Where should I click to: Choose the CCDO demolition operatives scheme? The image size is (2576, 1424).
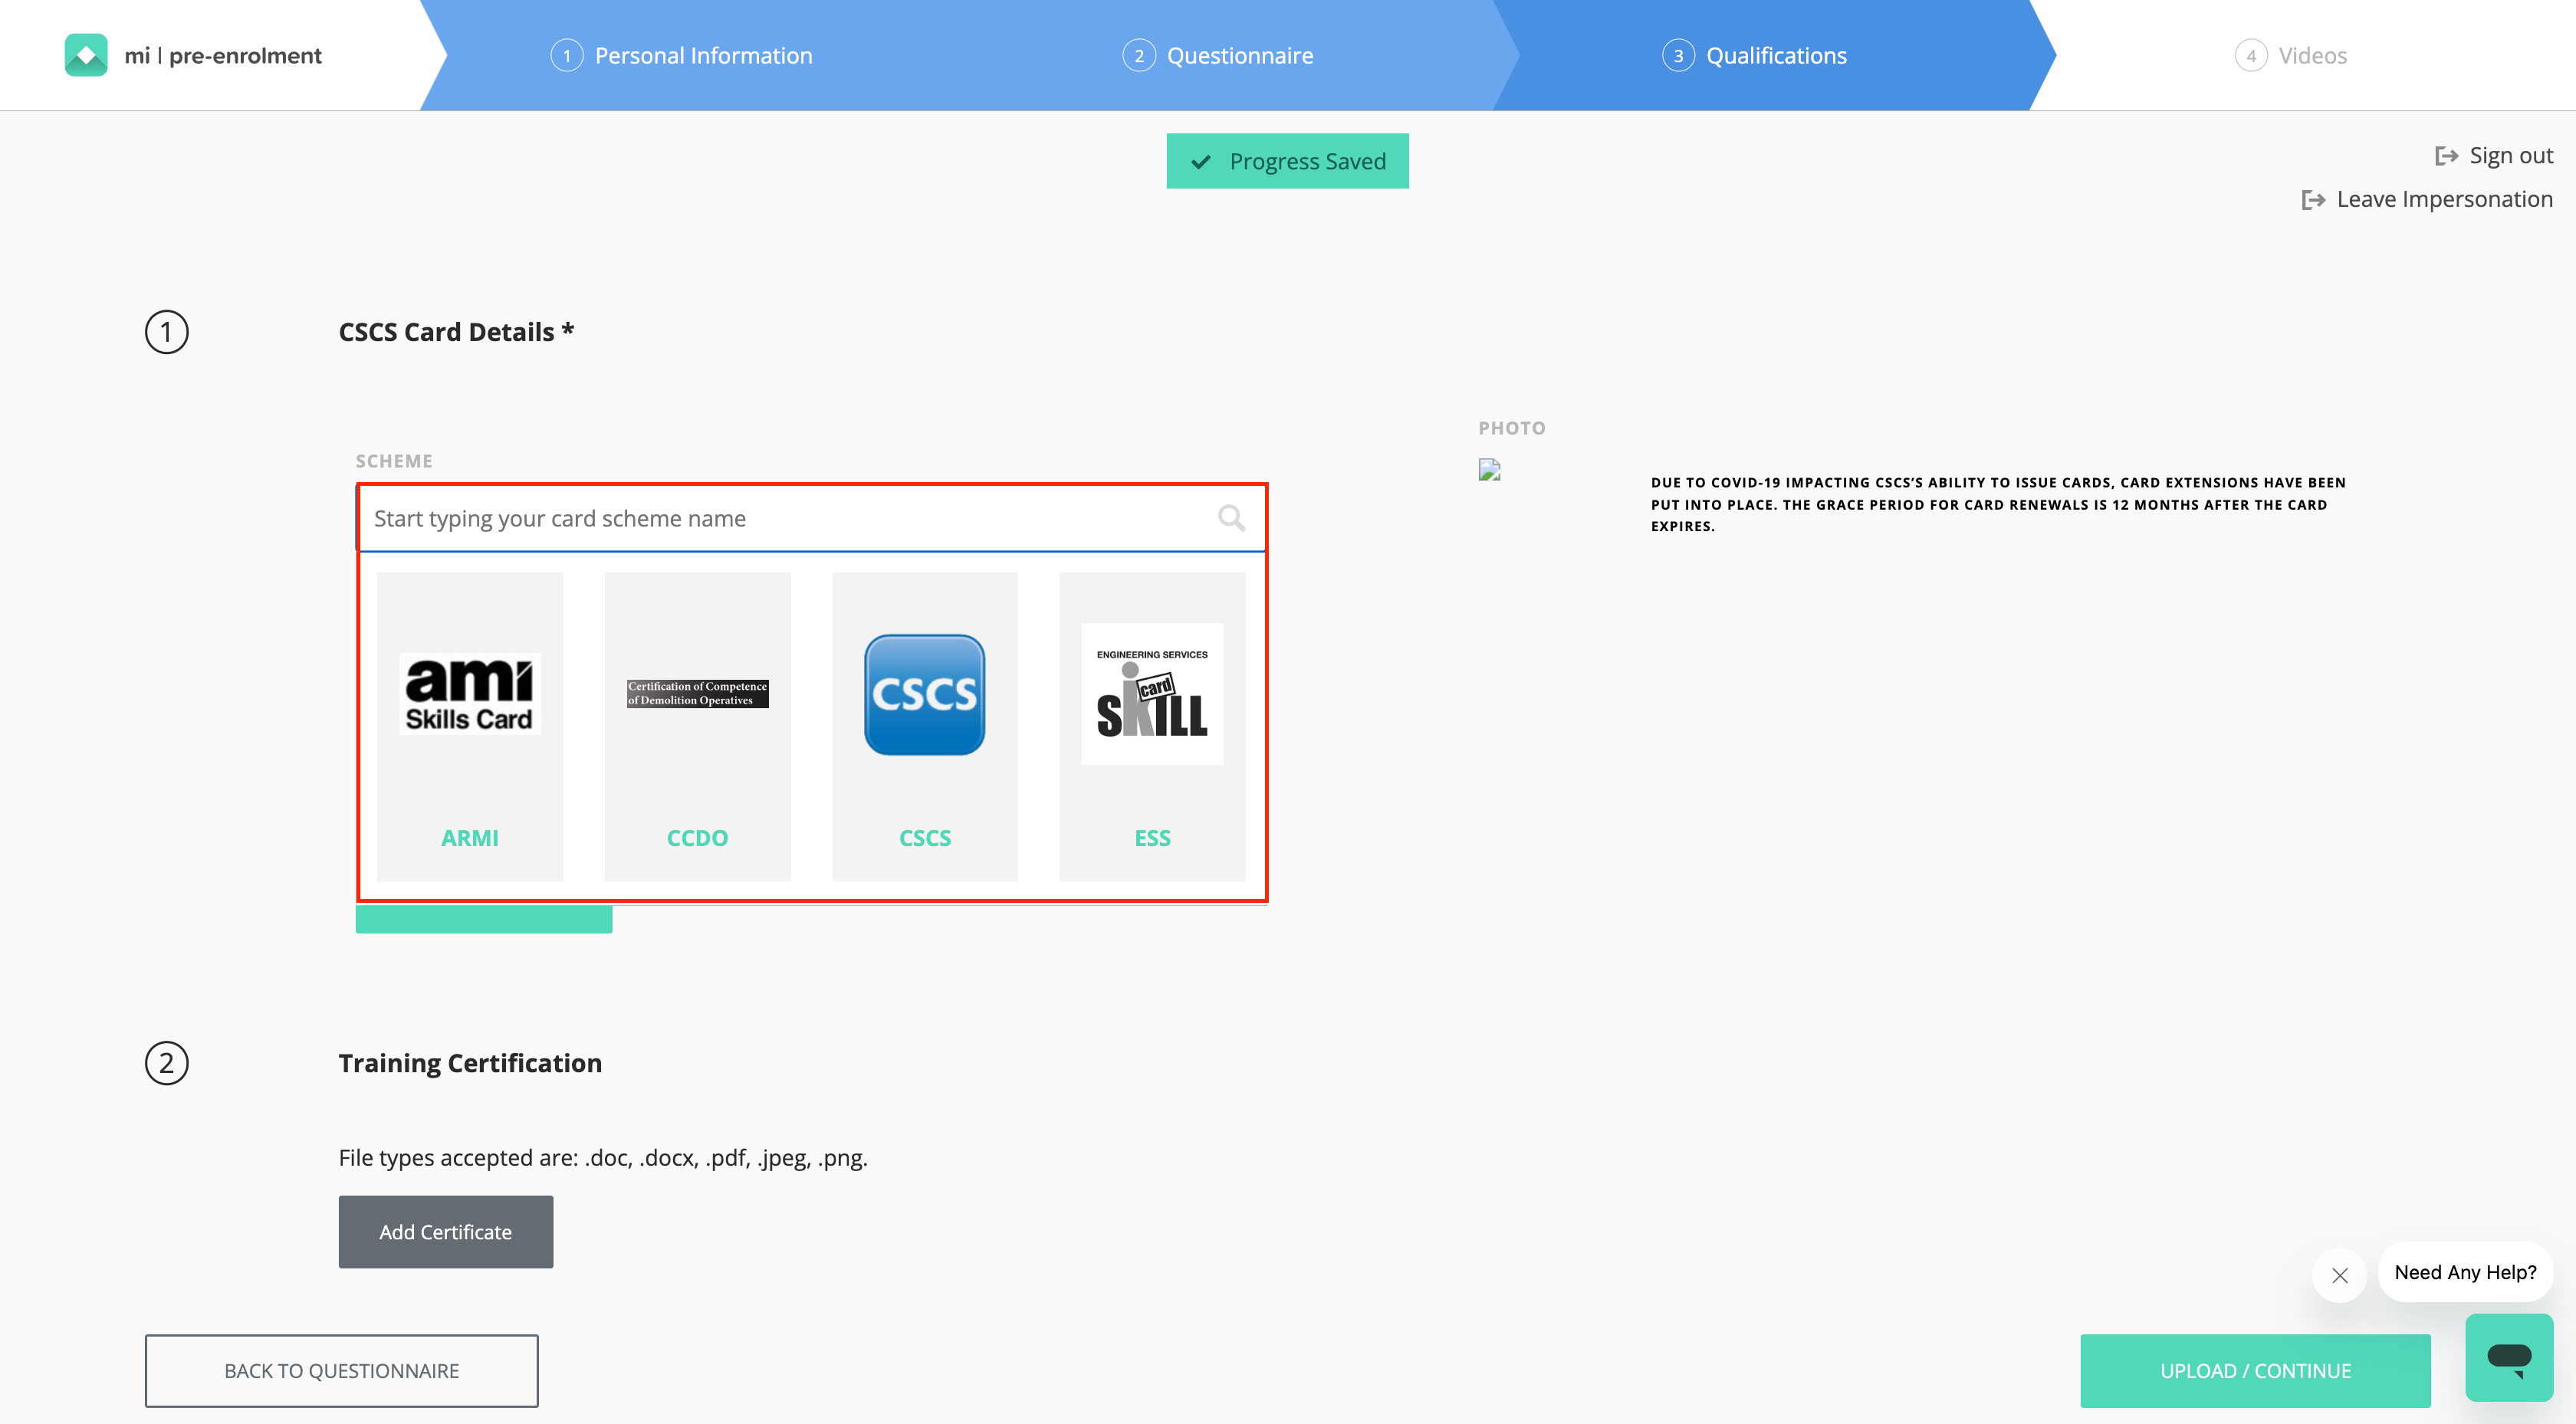click(697, 726)
